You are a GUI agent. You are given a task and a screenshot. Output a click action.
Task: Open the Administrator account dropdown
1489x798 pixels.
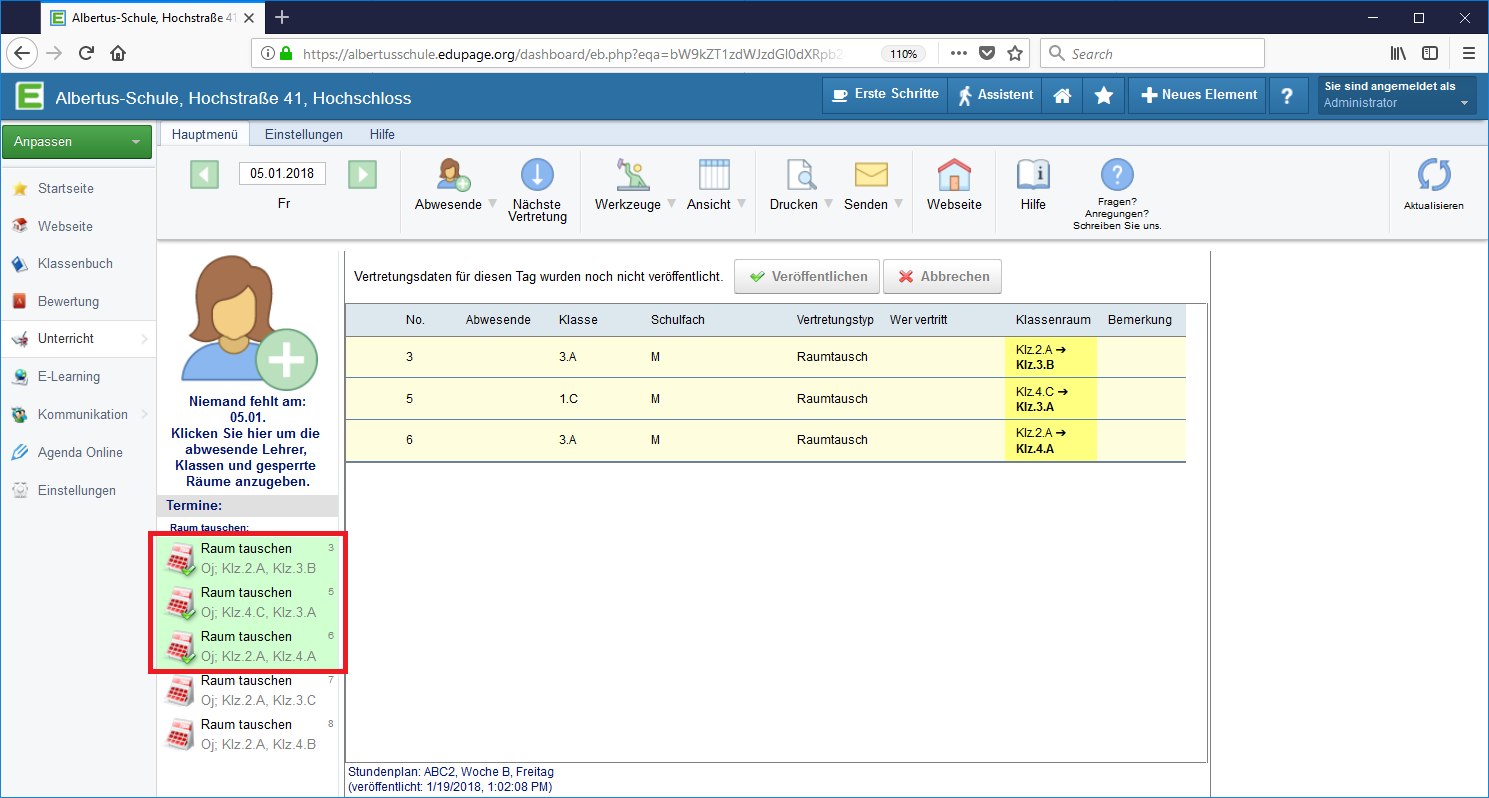coord(1396,95)
